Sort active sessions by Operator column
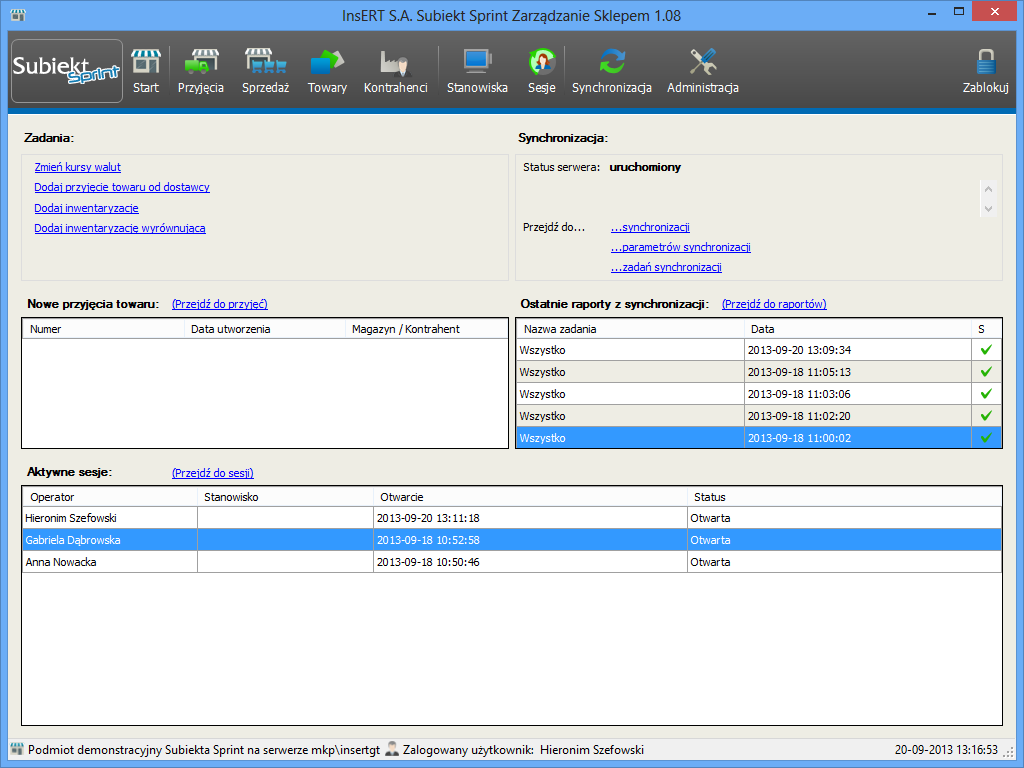1024x768 pixels. click(110, 497)
